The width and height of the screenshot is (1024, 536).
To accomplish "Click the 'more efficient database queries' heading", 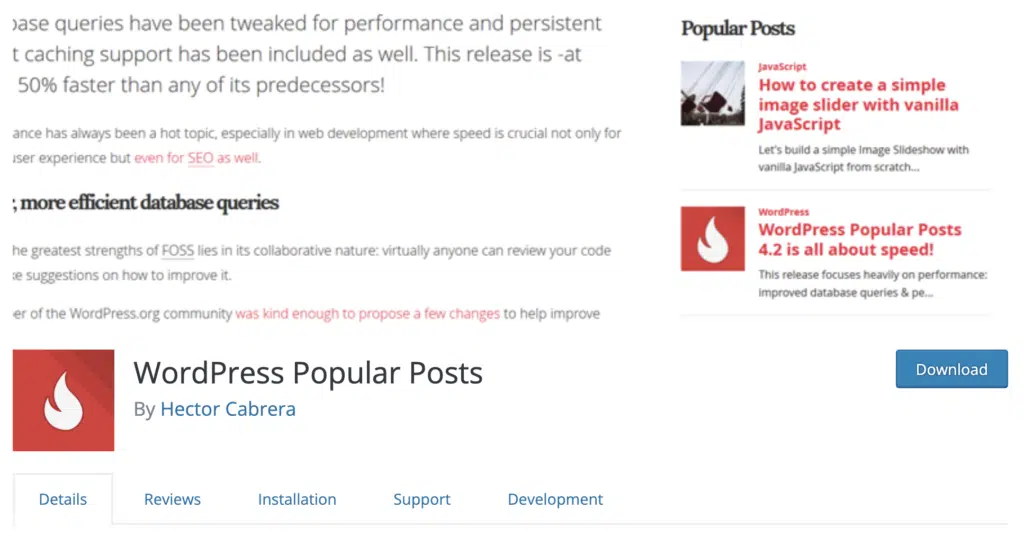I will (150, 203).
